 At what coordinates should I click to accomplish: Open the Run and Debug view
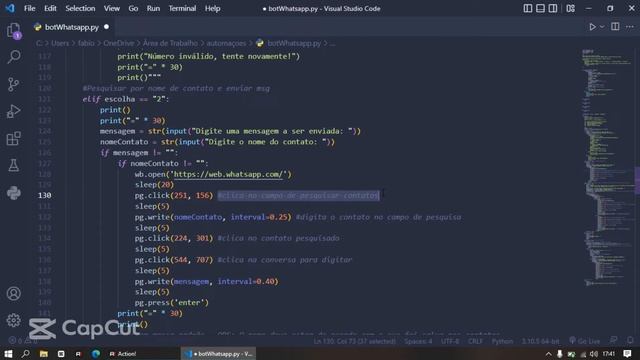click(13, 111)
